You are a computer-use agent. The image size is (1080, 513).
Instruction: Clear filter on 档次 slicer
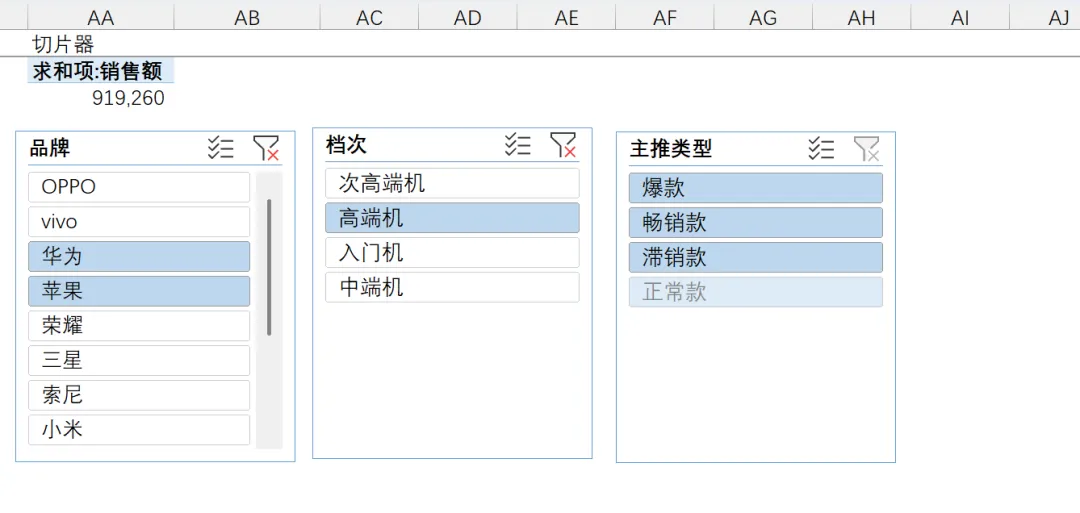coord(563,145)
